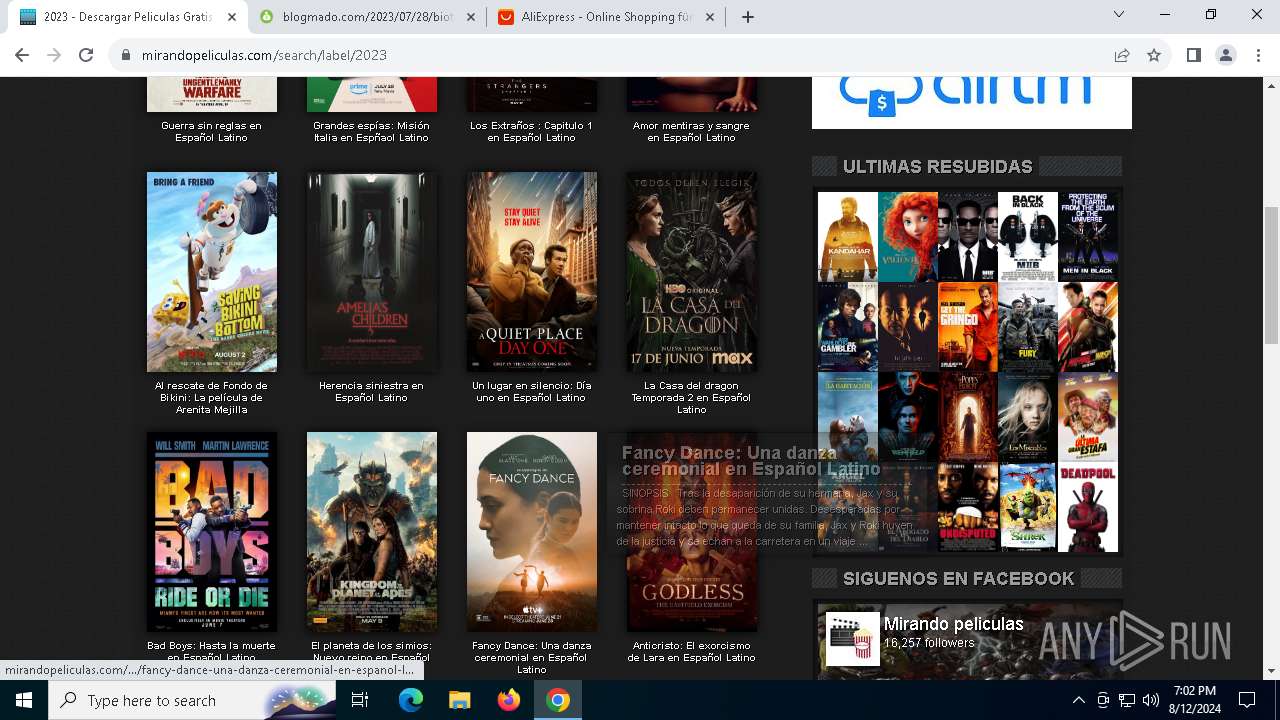
Task: Open Get the Gringo sidebar thumbnail
Action: pos(968,327)
